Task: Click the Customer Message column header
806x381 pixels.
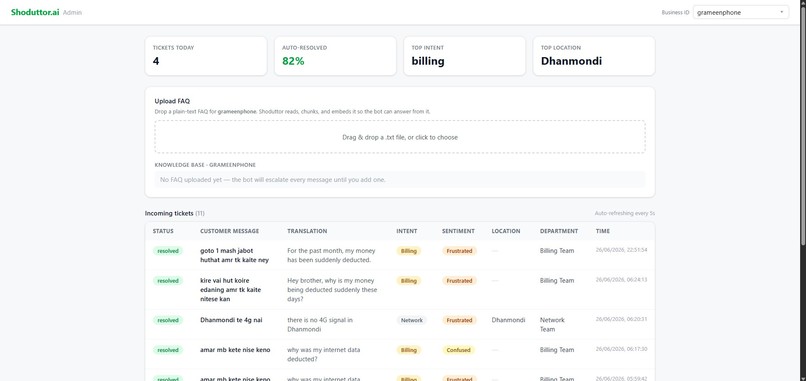Action: coord(230,231)
